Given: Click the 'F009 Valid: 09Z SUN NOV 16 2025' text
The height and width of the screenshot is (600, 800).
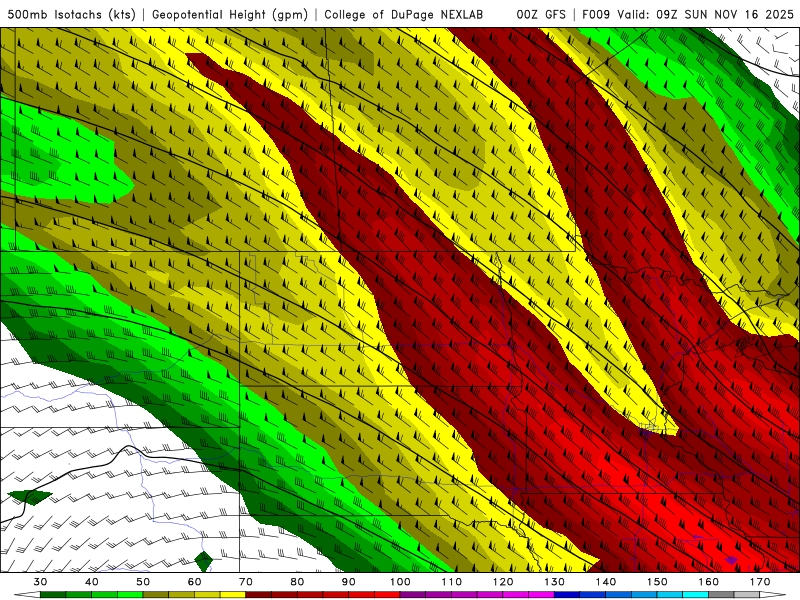Looking at the screenshot, I should [x=688, y=15].
